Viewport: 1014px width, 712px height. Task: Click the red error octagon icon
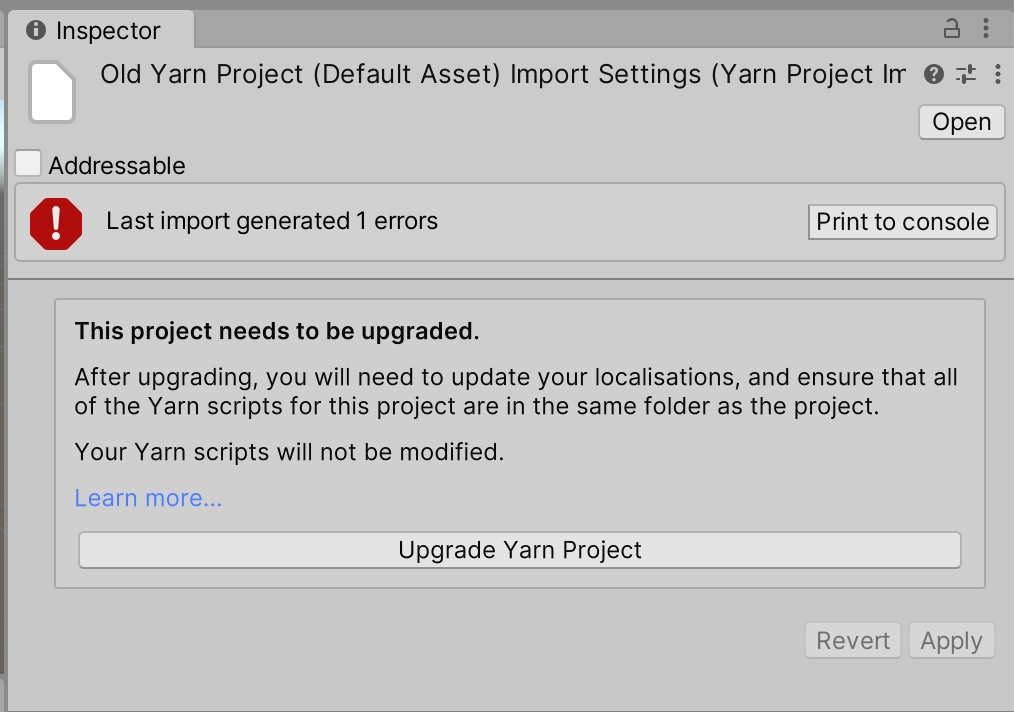[56, 222]
